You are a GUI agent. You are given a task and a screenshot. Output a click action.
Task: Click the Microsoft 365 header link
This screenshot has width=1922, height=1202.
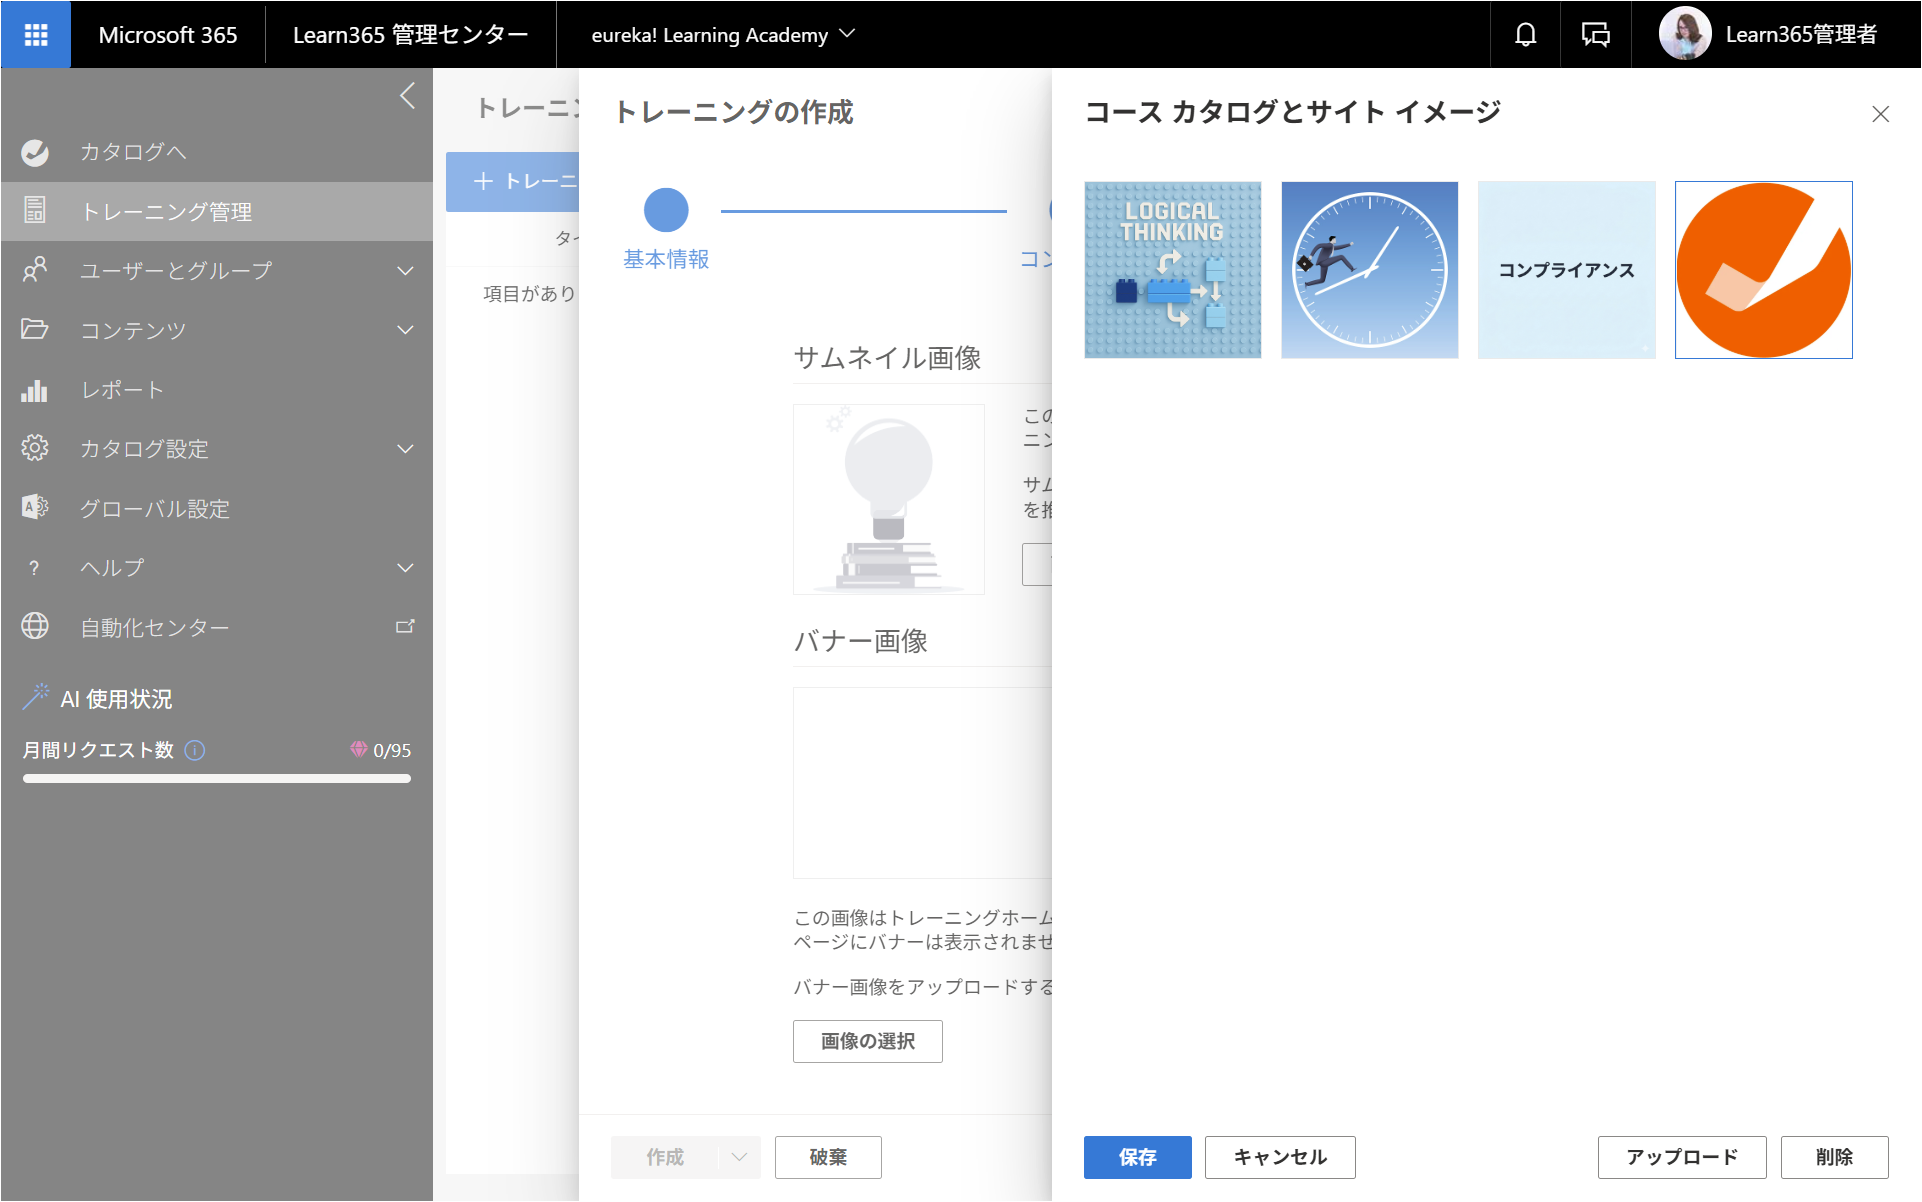pos(168,35)
